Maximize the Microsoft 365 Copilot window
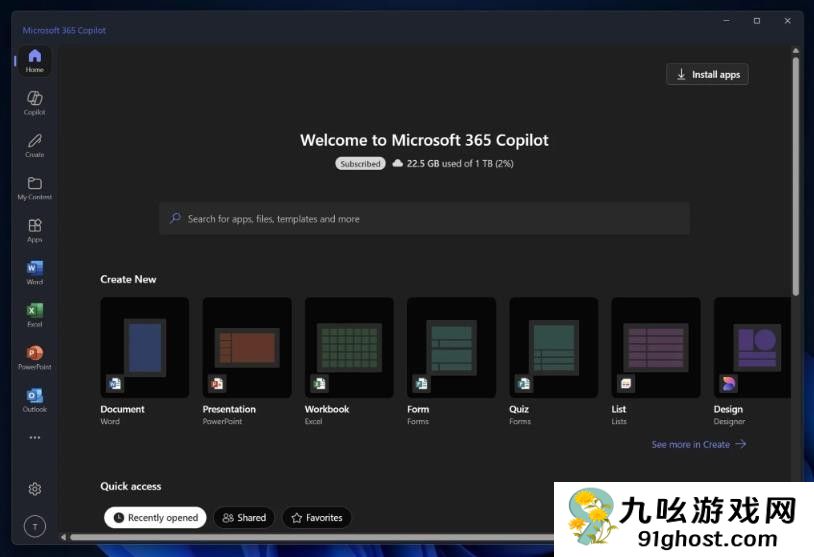 [757, 21]
